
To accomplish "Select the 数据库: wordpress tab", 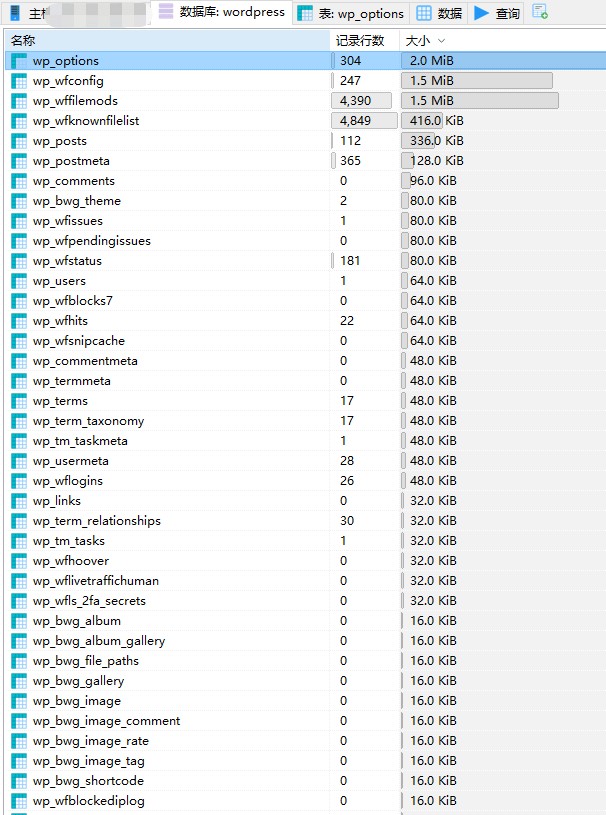I will point(222,13).
